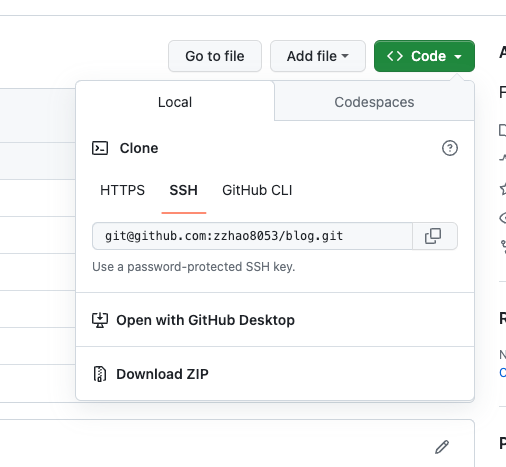
Task: Click the angle-brackets icon on Code button
Action: click(395, 56)
